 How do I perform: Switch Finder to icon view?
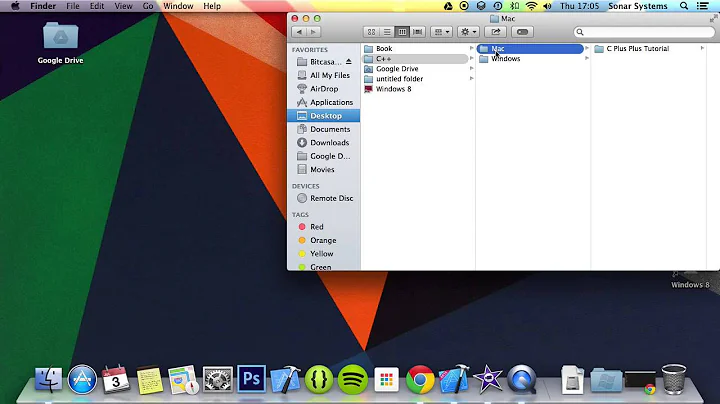pos(371,32)
